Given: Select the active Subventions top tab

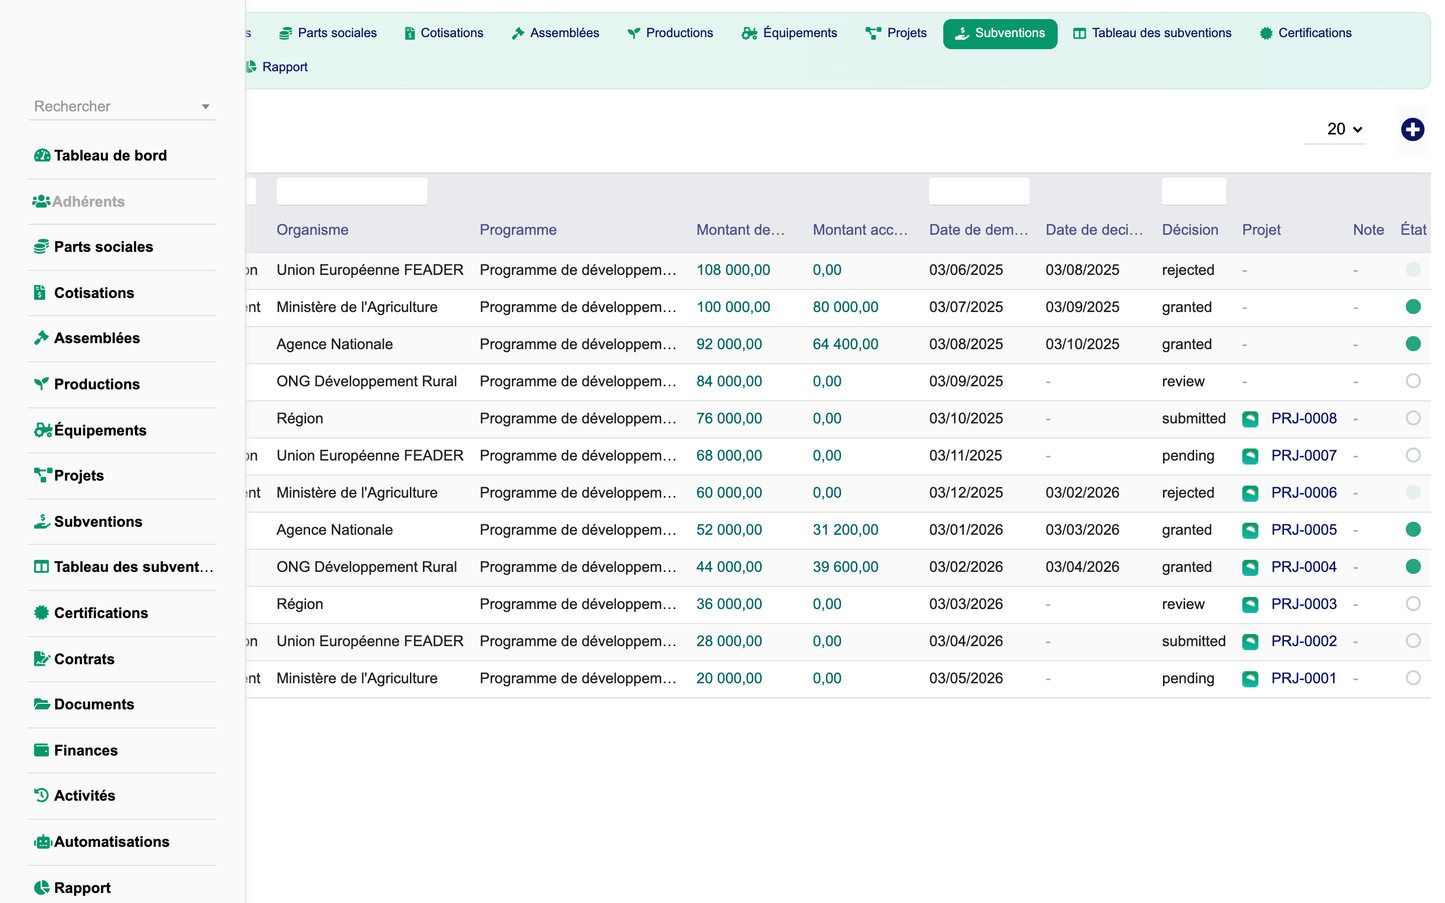Looking at the screenshot, I should point(1000,33).
